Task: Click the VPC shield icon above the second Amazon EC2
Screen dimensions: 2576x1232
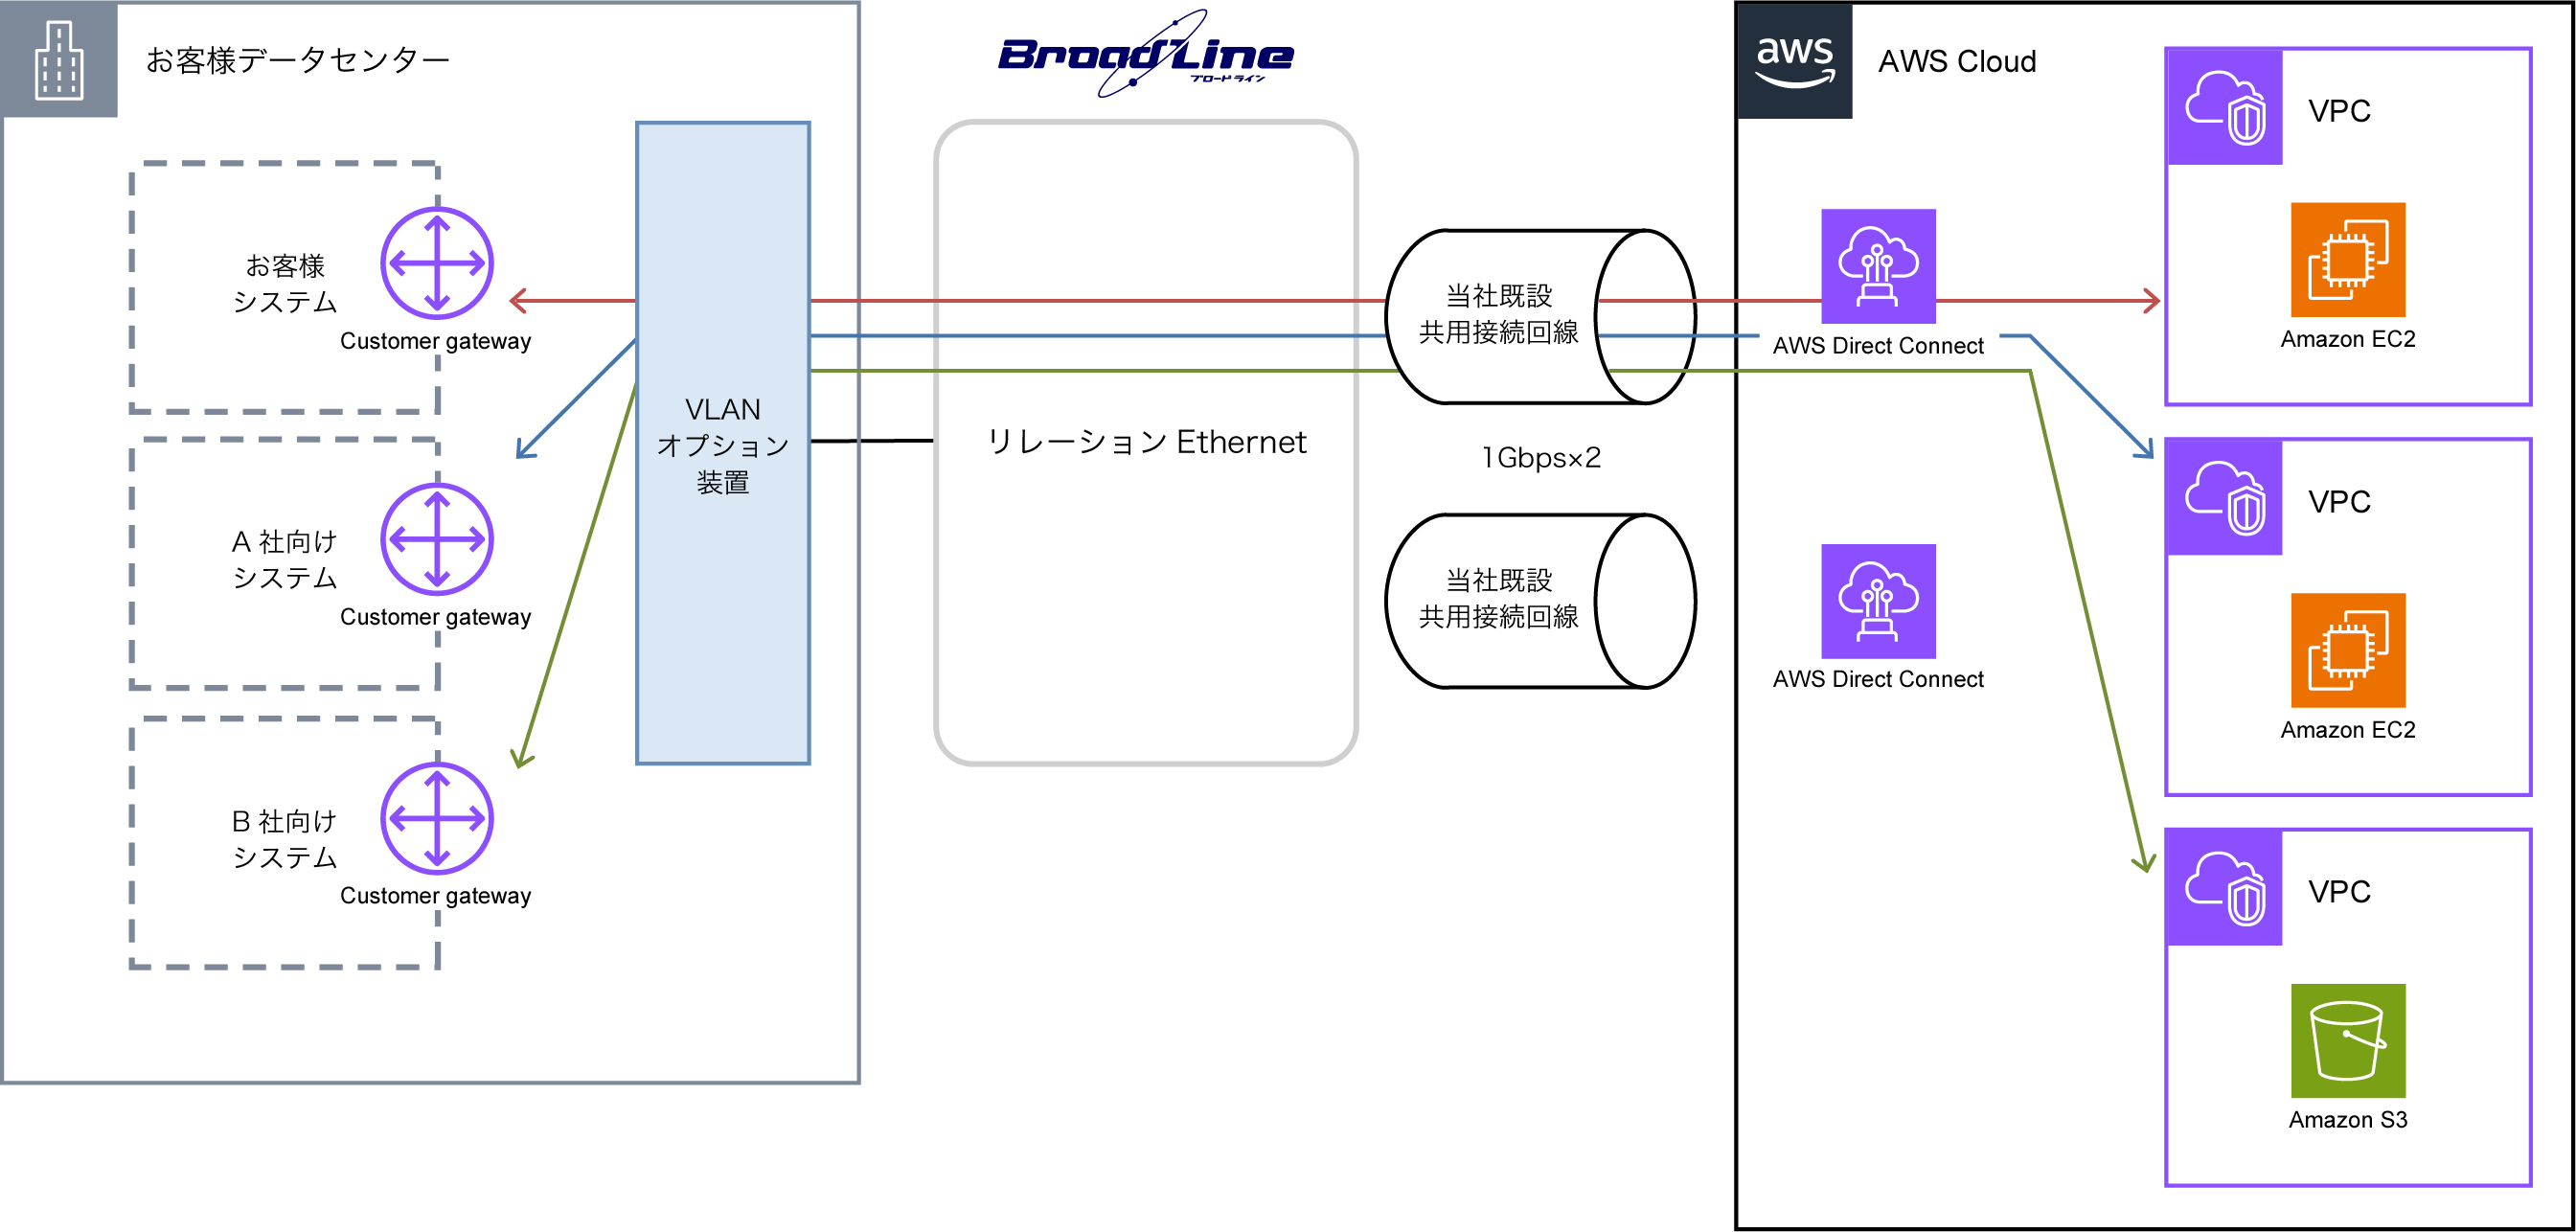Action: coord(2225,498)
